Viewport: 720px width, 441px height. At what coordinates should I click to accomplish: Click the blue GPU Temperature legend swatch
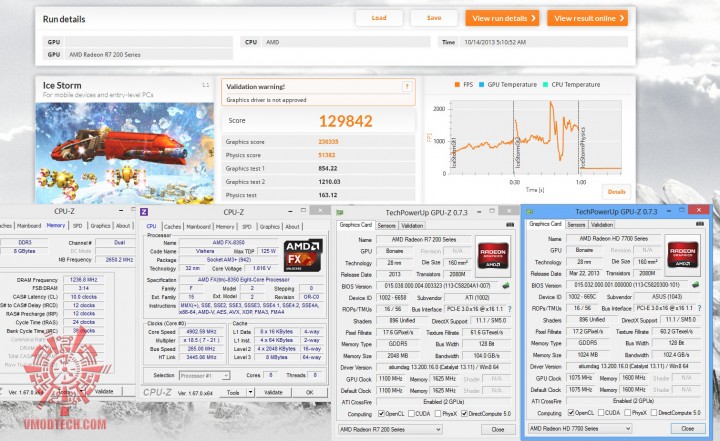click(481, 85)
